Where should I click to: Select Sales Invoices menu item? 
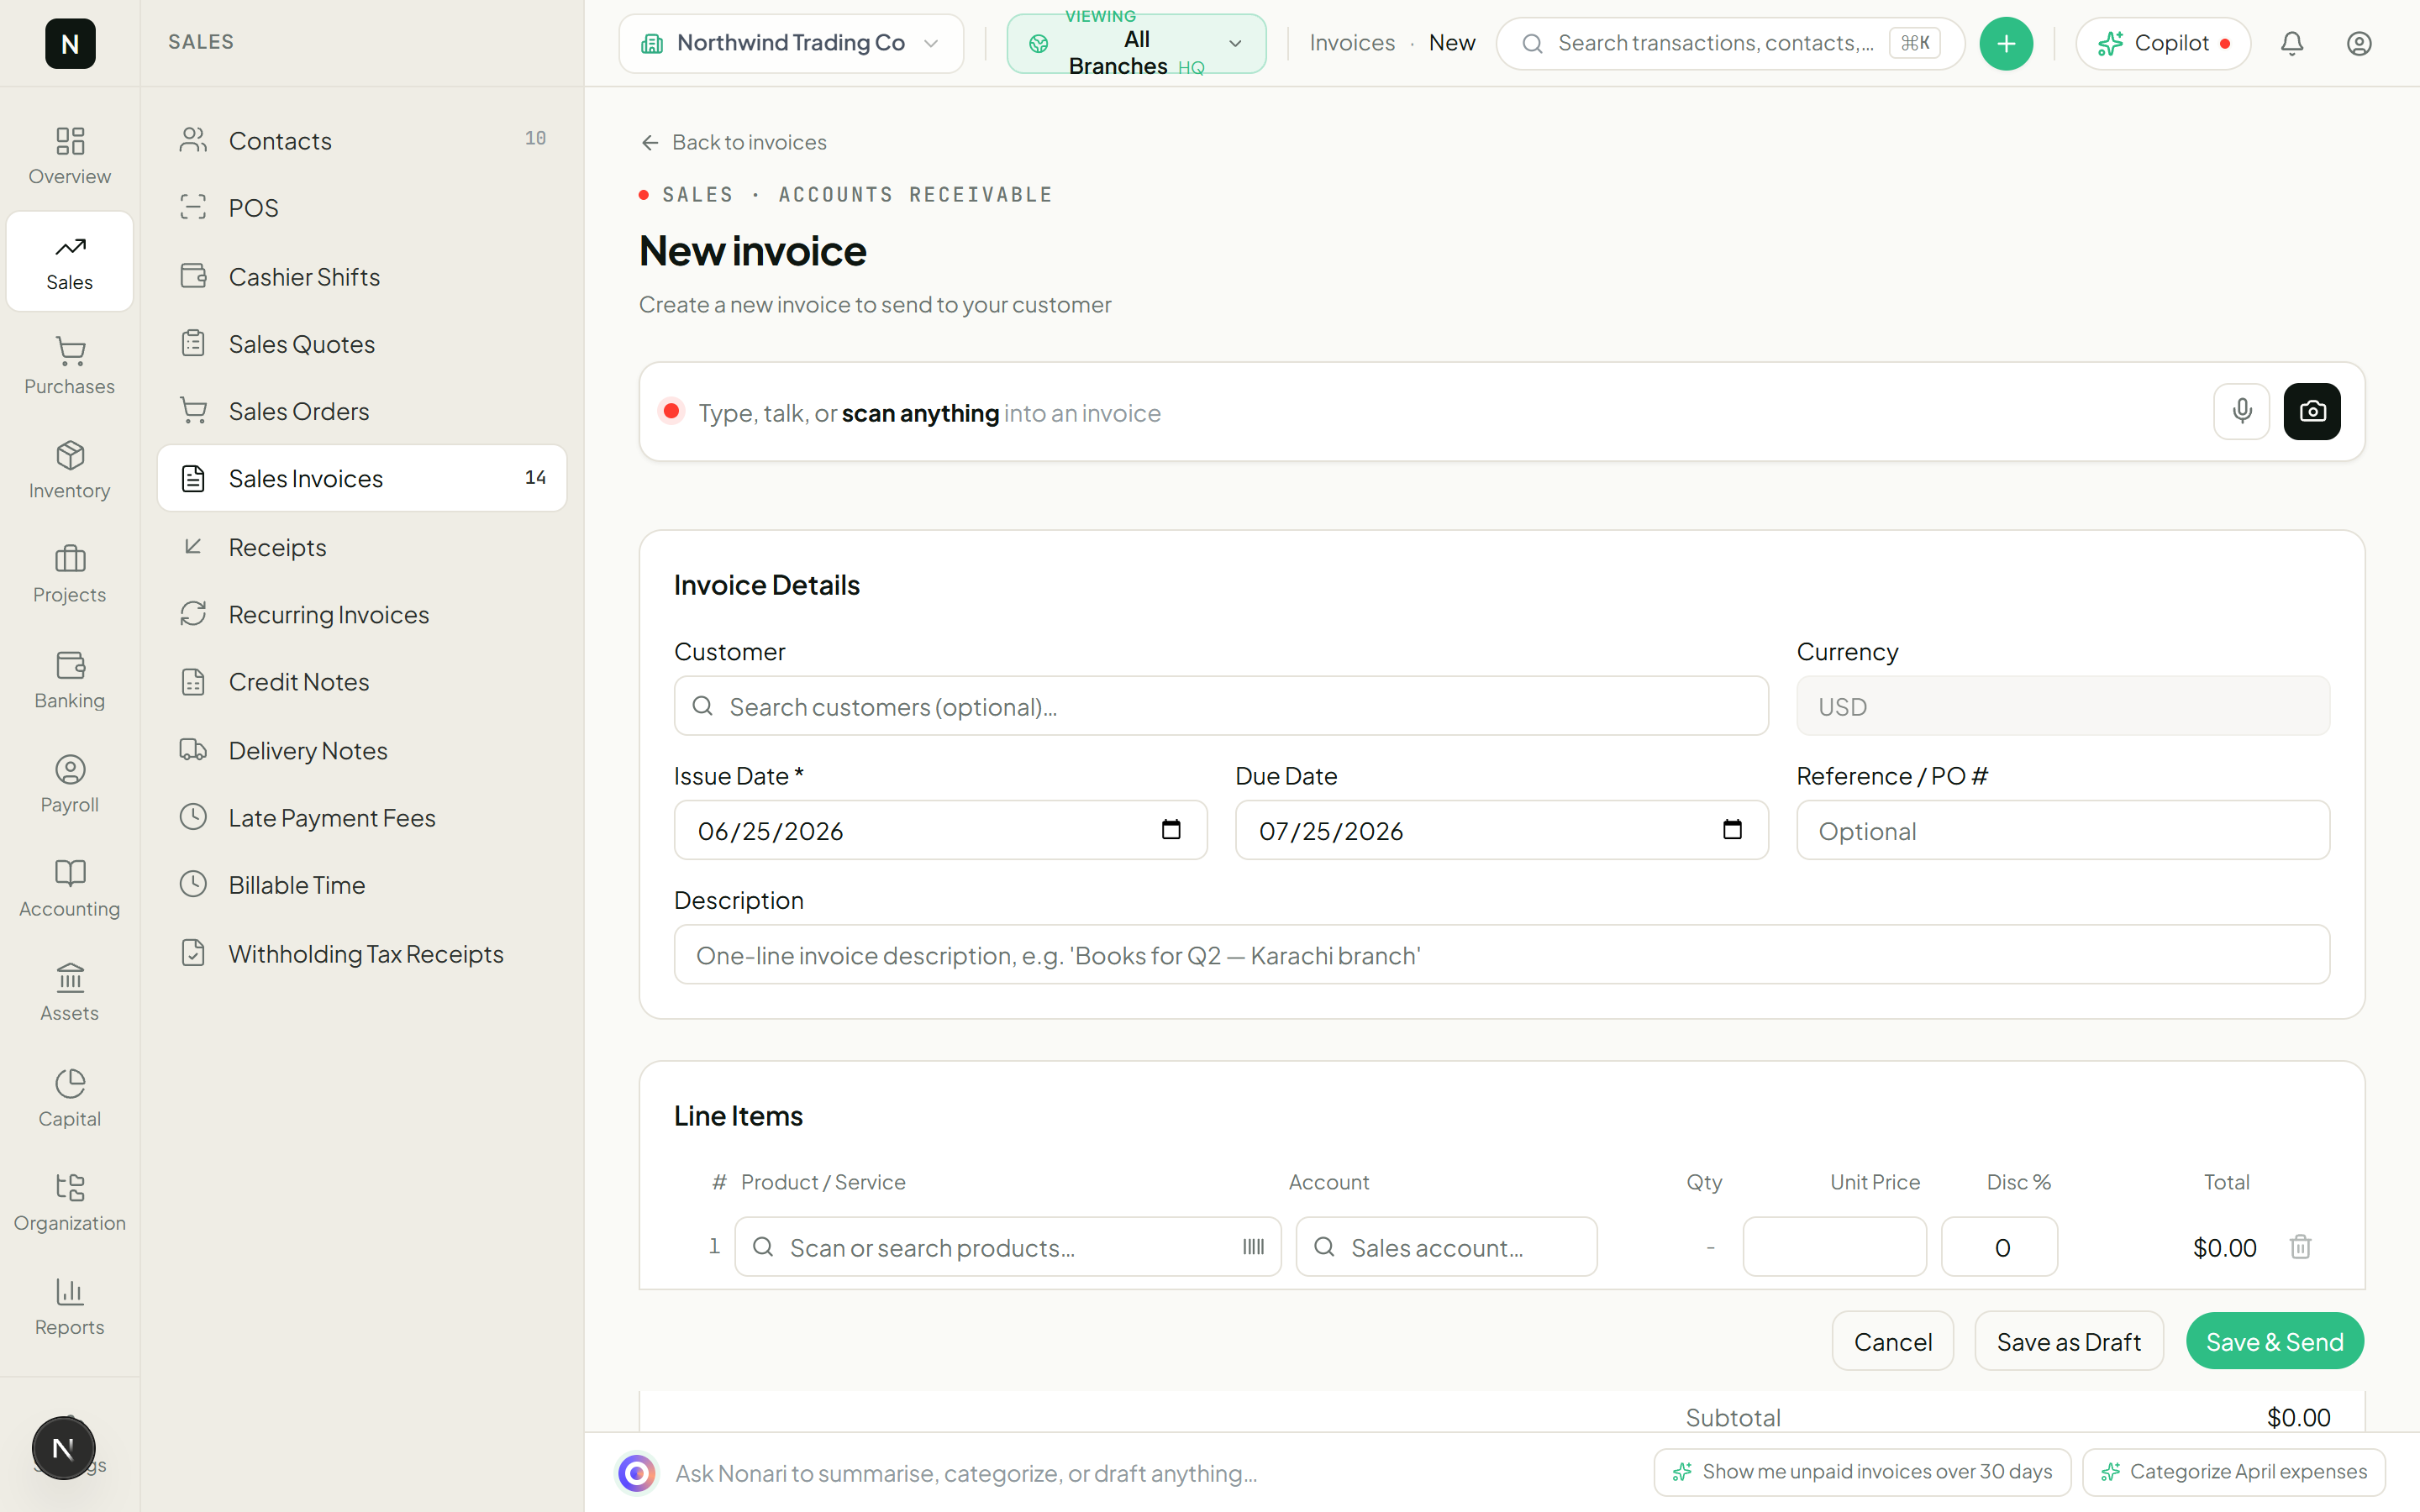point(362,478)
